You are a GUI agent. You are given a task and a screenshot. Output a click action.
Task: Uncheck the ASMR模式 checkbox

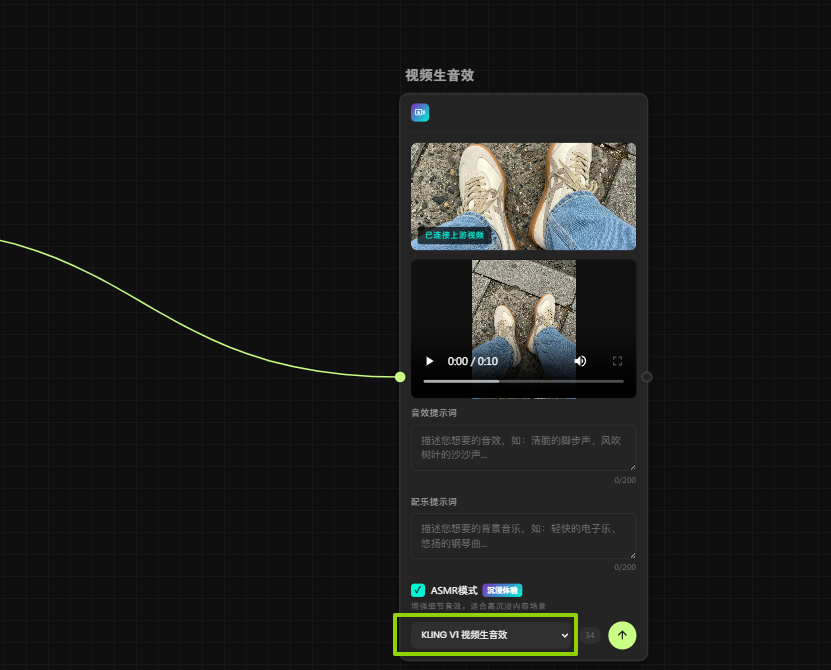click(x=418, y=590)
